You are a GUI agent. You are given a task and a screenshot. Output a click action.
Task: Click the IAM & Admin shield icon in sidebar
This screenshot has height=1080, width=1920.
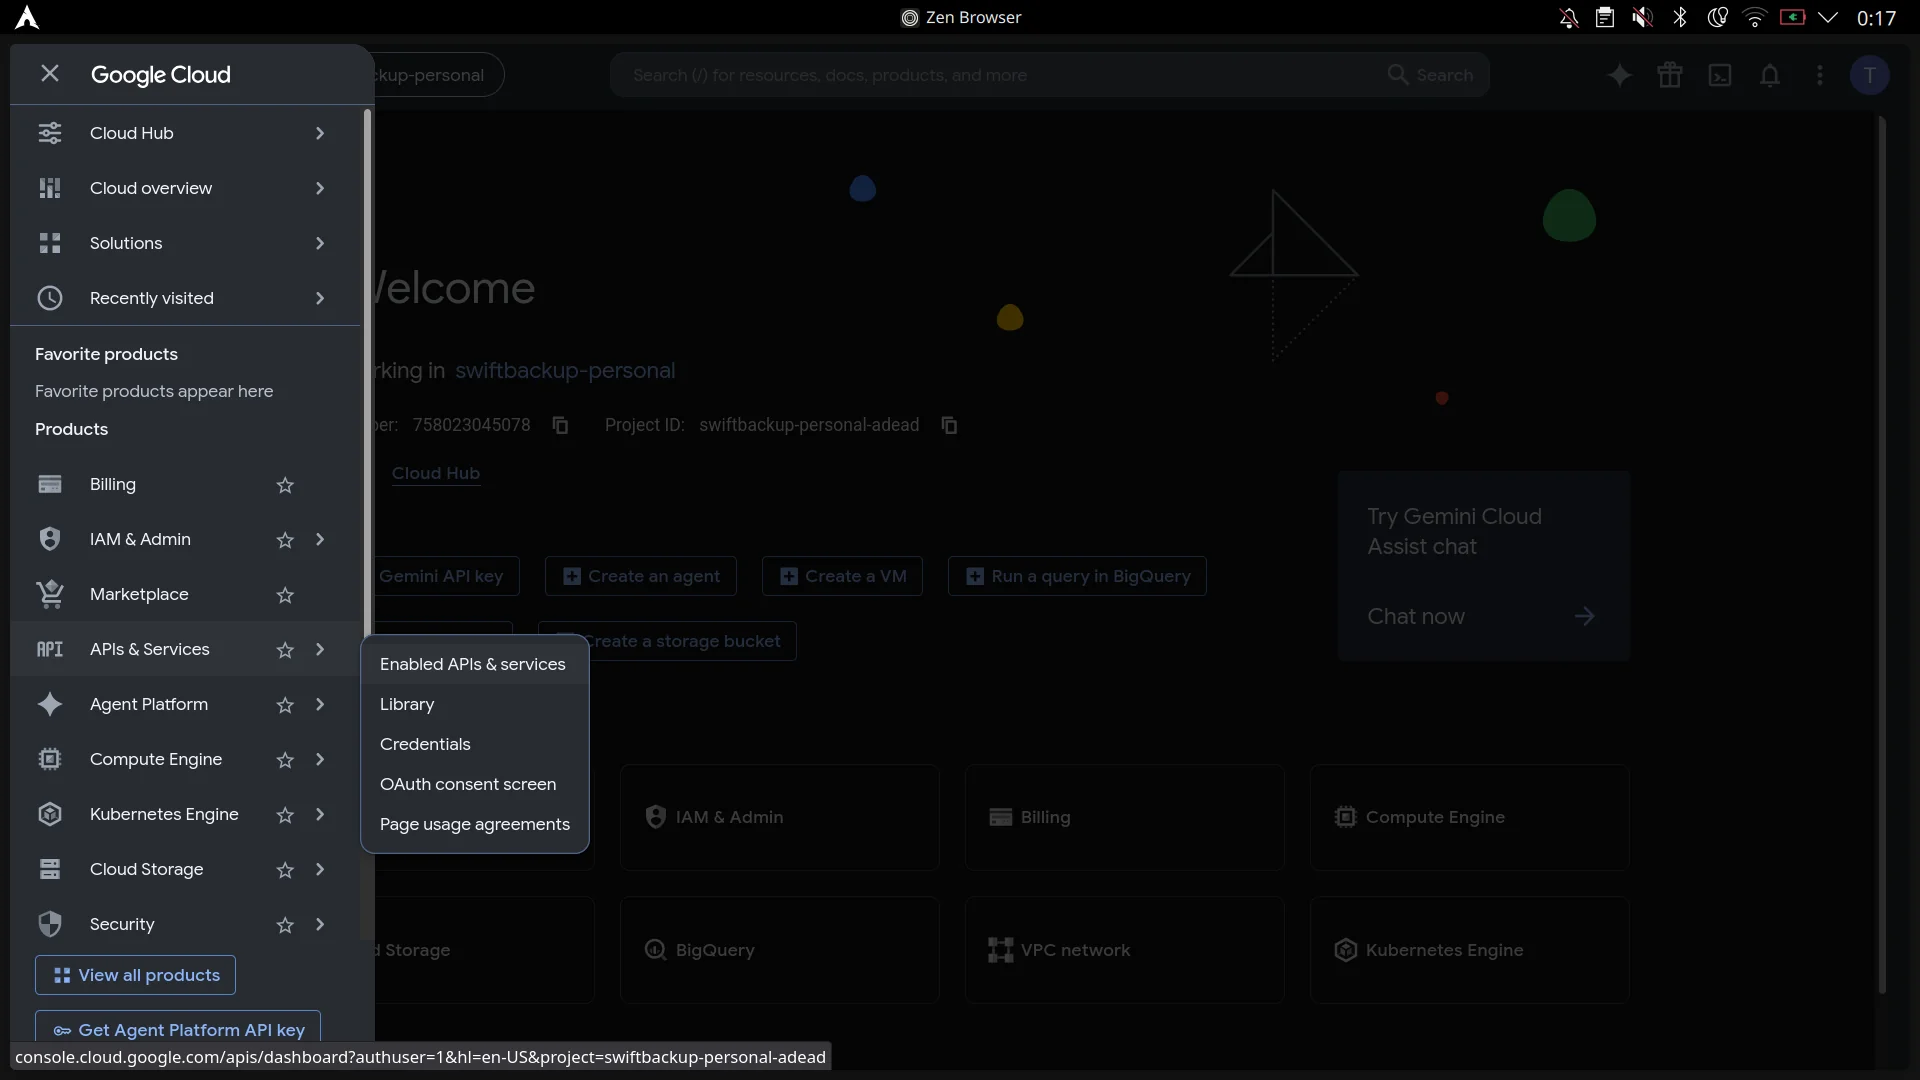(50, 539)
